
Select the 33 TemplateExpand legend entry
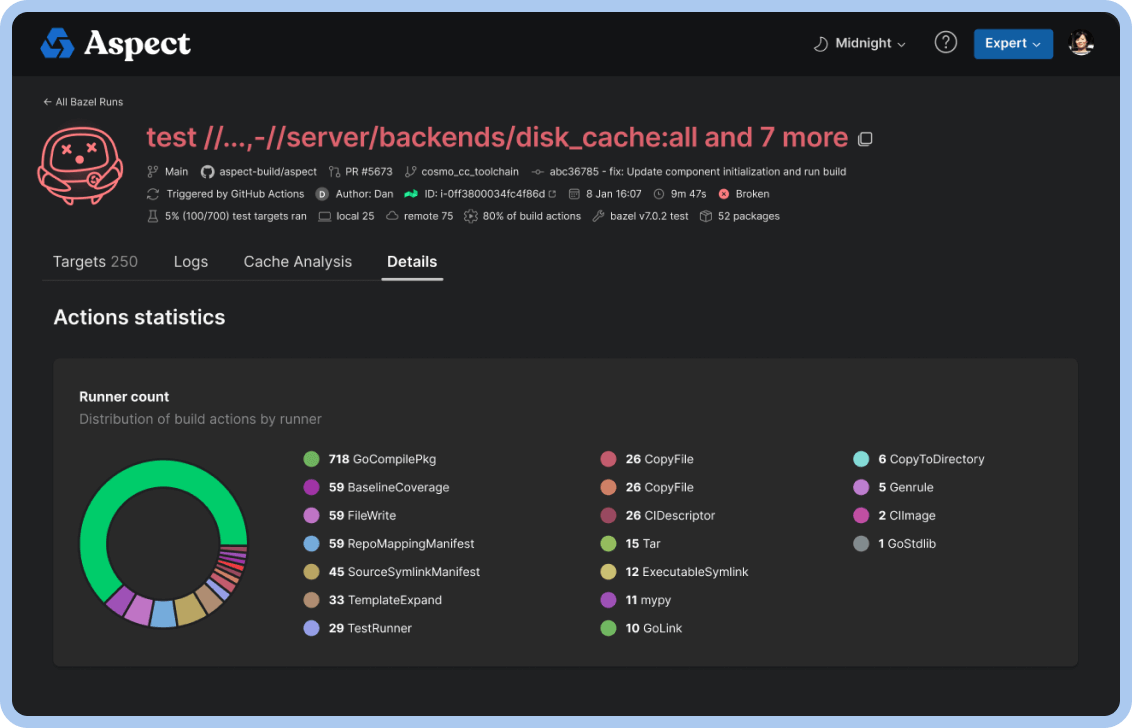373,600
